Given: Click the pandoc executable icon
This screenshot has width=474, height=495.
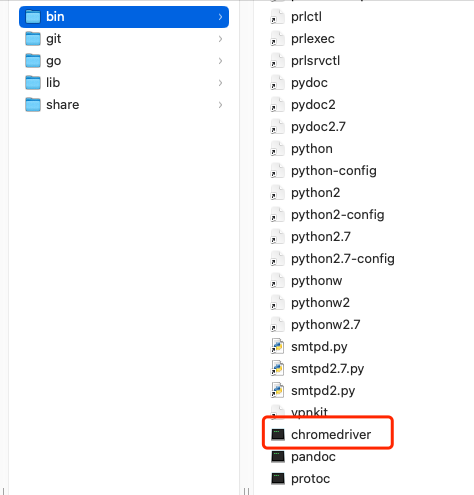Looking at the screenshot, I should click(278, 456).
